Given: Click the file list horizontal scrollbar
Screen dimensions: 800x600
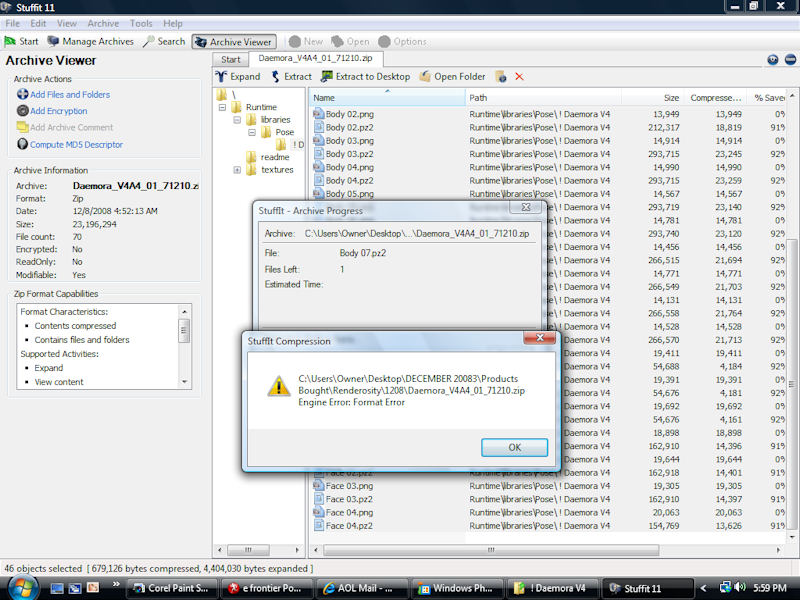Looking at the screenshot, I should pos(491,550).
